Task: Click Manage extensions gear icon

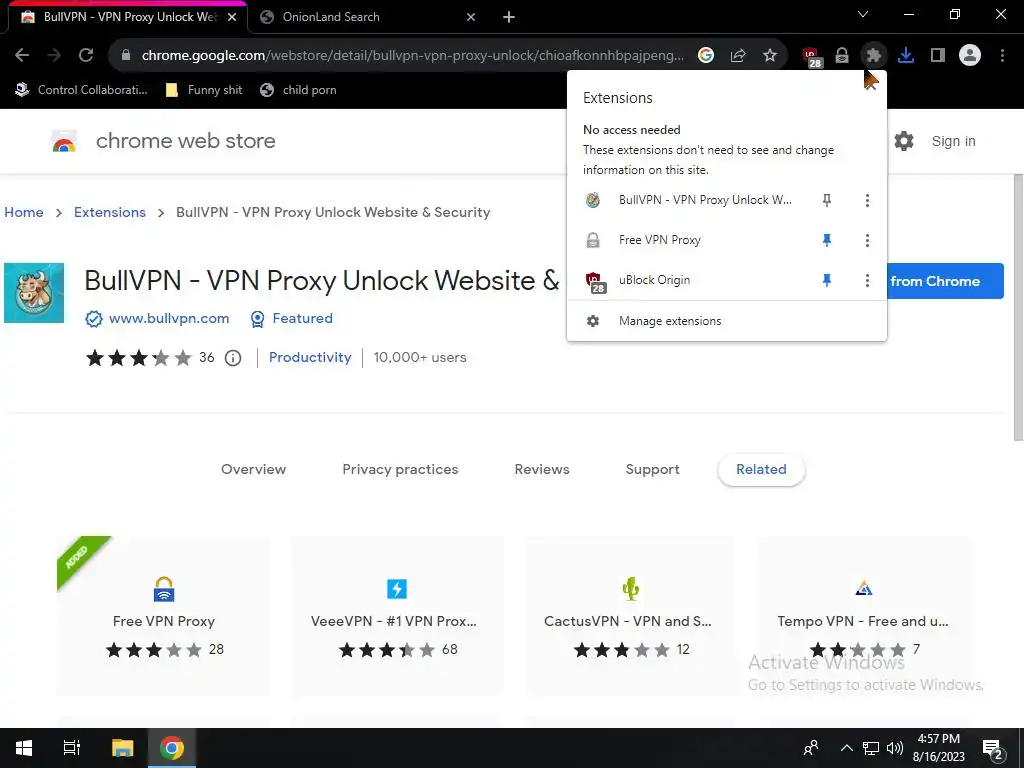Action: pos(593,321)
